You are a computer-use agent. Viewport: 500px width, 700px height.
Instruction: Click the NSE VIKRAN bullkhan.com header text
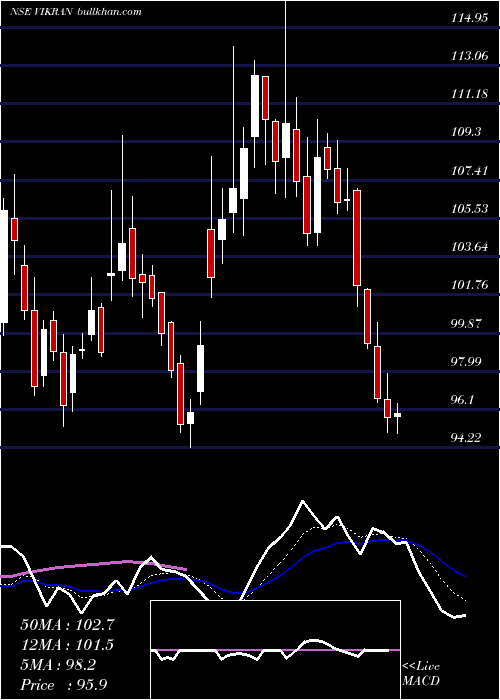tap(75, 11)
